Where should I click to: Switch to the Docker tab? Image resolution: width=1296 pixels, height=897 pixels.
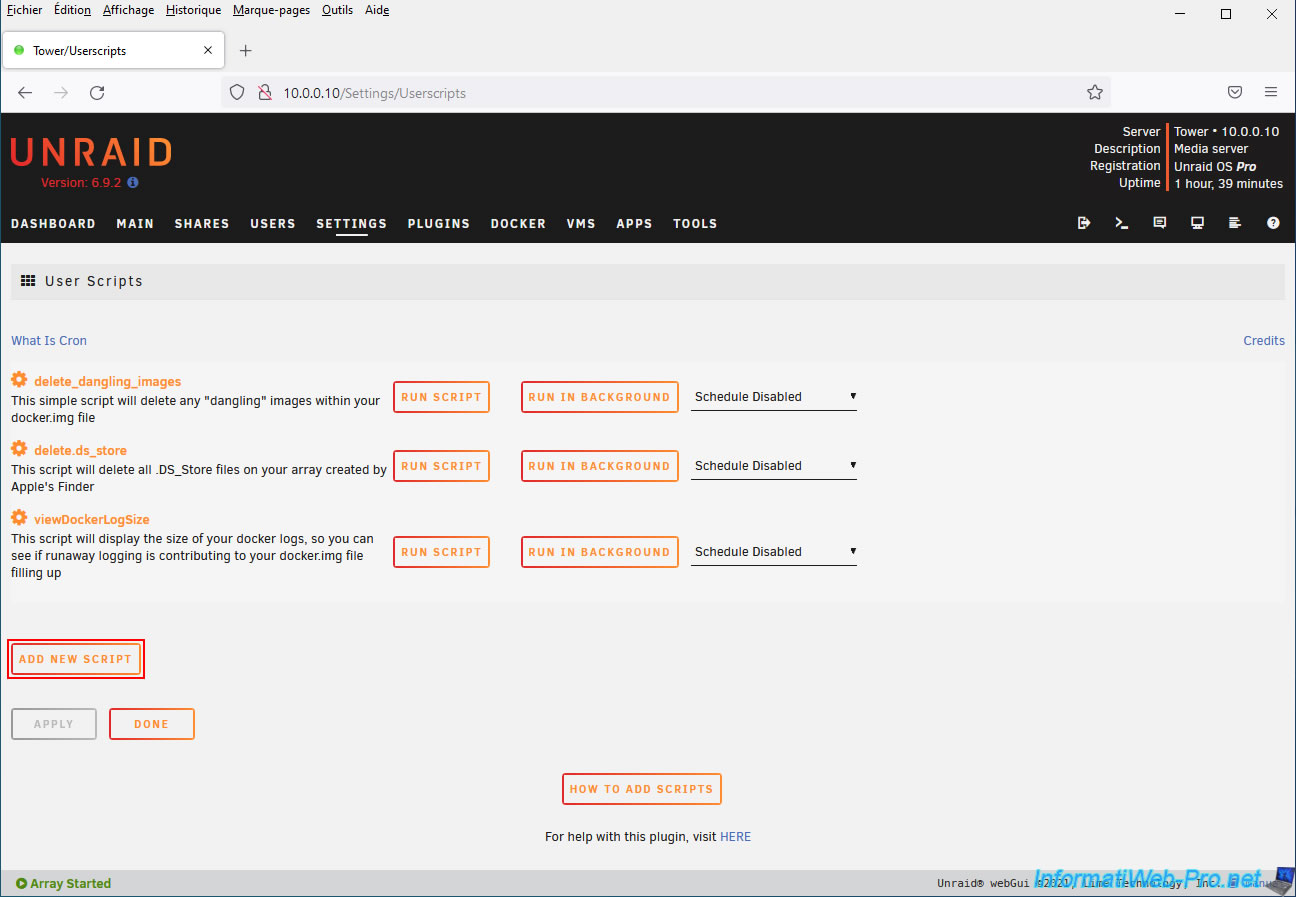pos(518,224)
